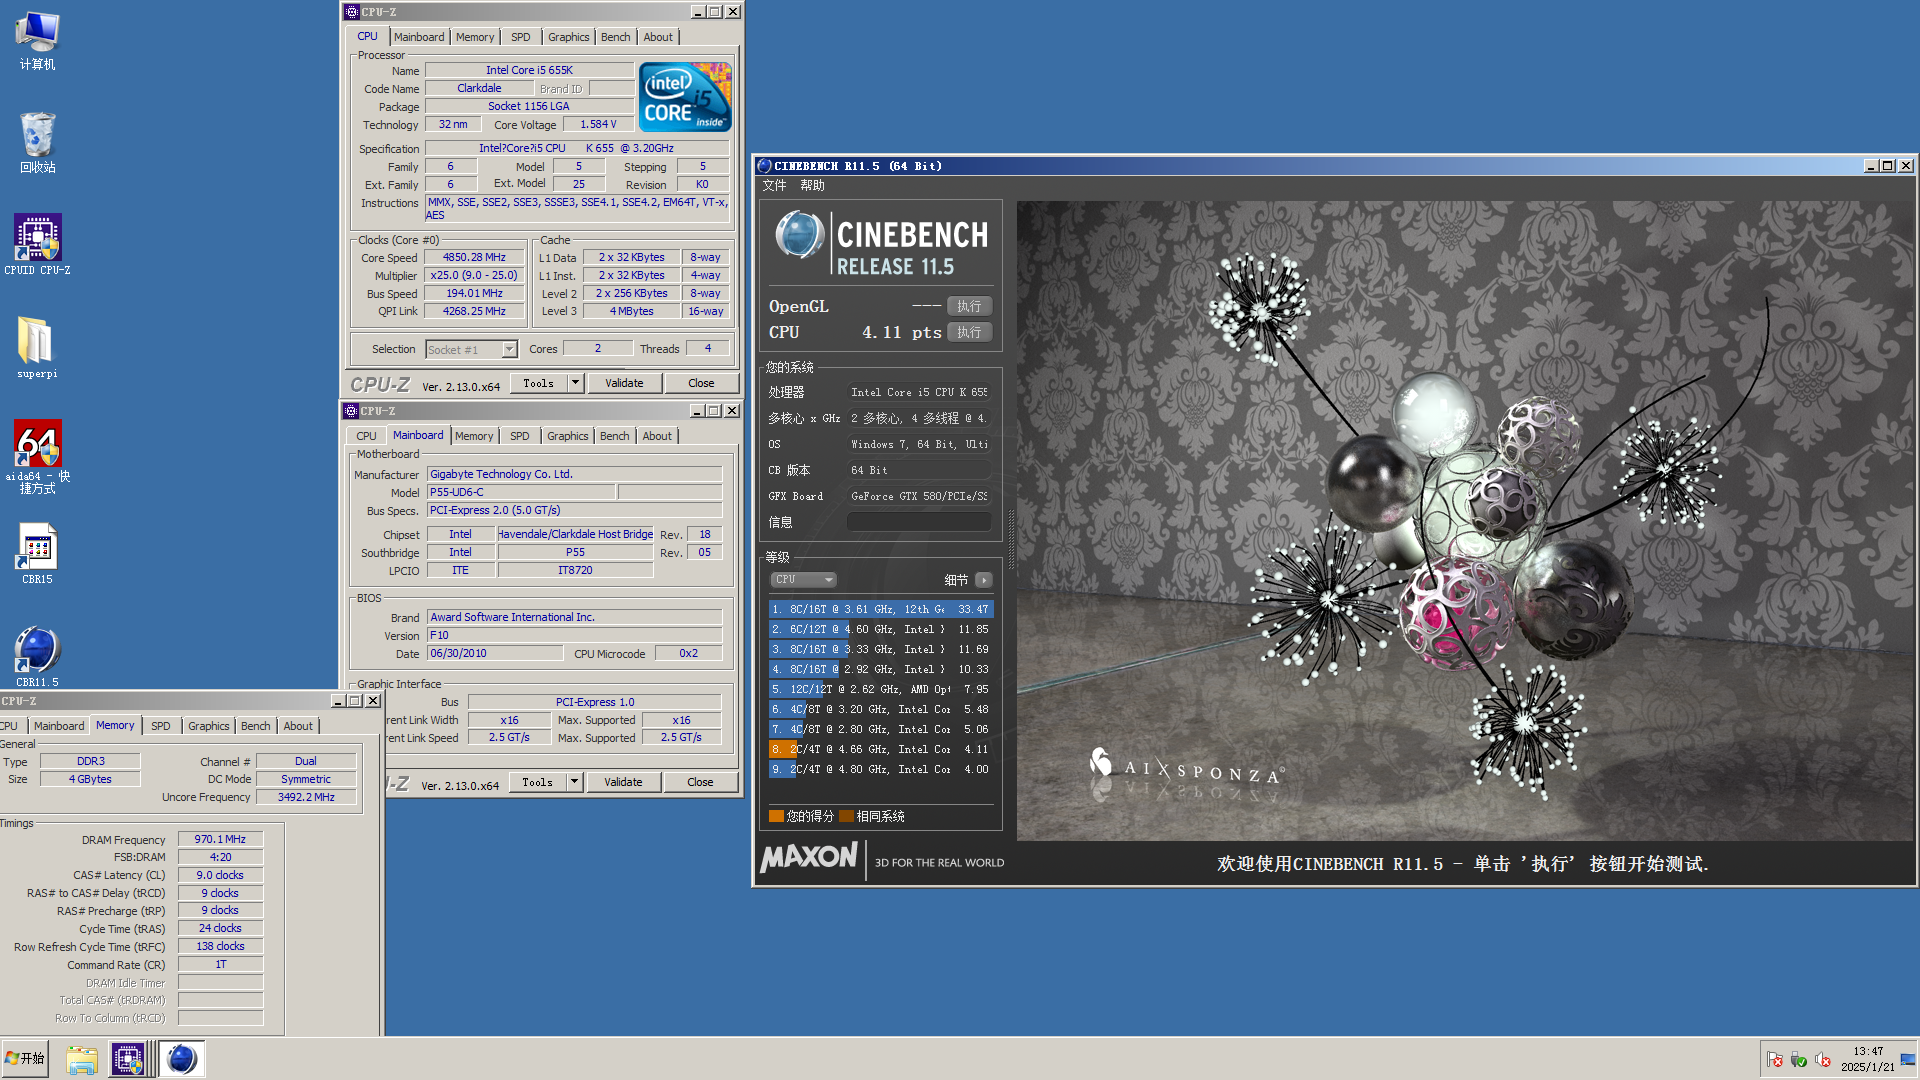The height and width of the screenshot is (1080, 1920).
Task: Open the Start menu button
Action: tap(25, 1058)
